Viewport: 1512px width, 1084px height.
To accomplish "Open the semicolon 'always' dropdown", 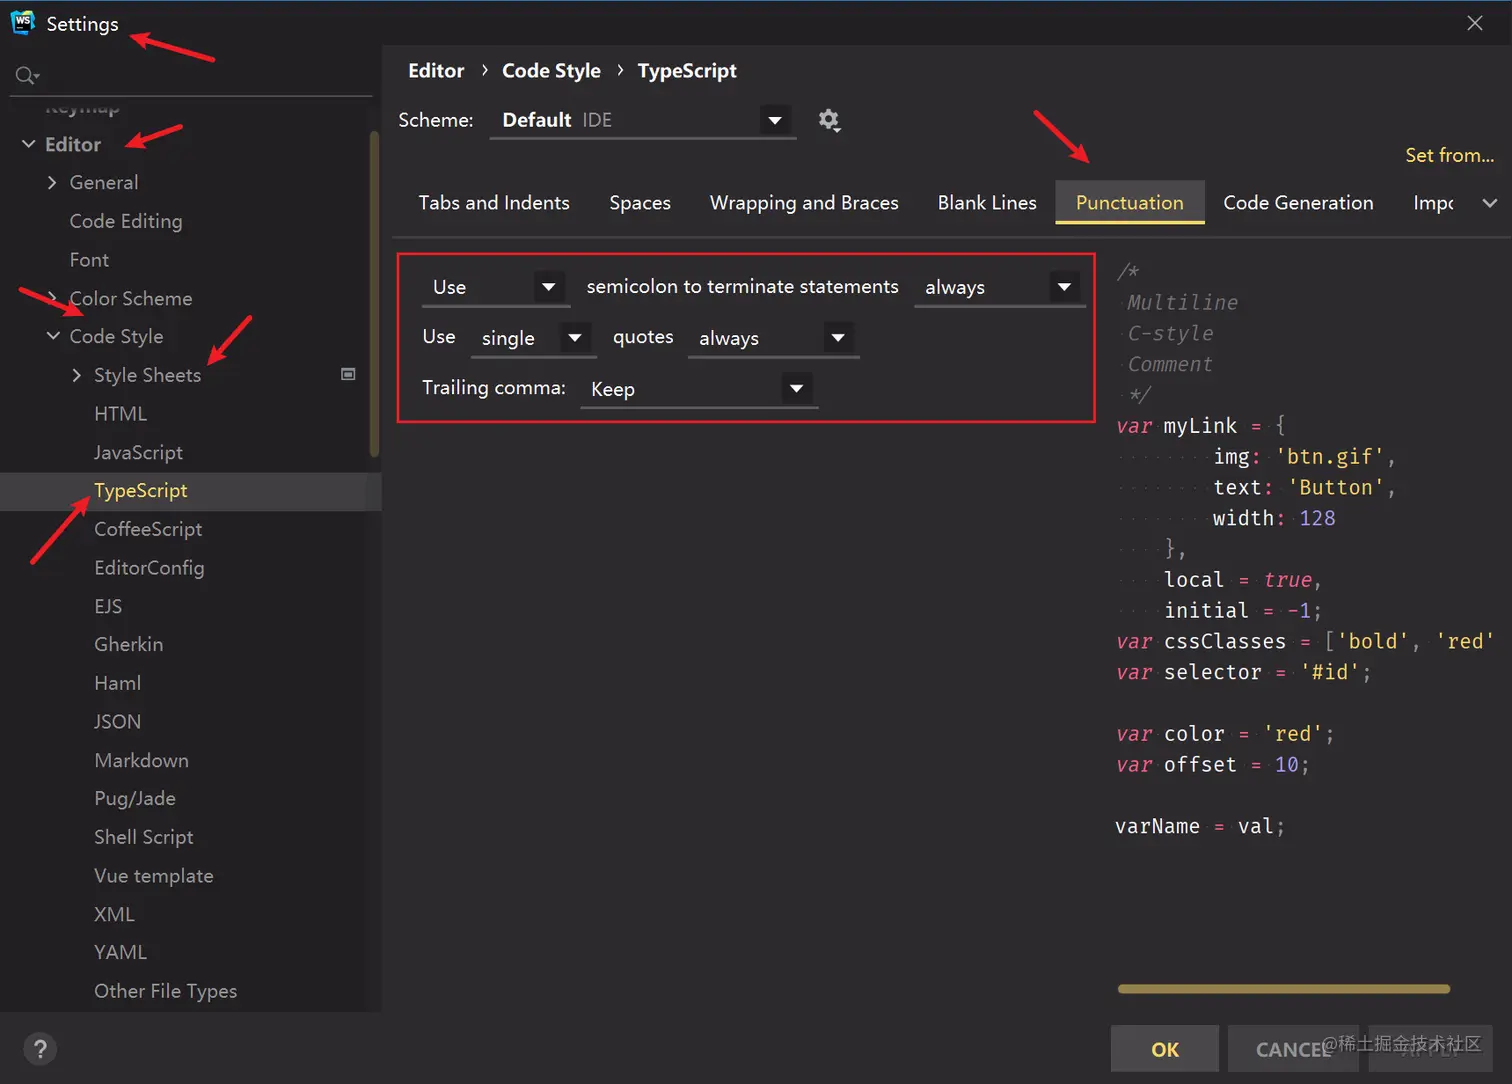I will tap(1000, 287).
